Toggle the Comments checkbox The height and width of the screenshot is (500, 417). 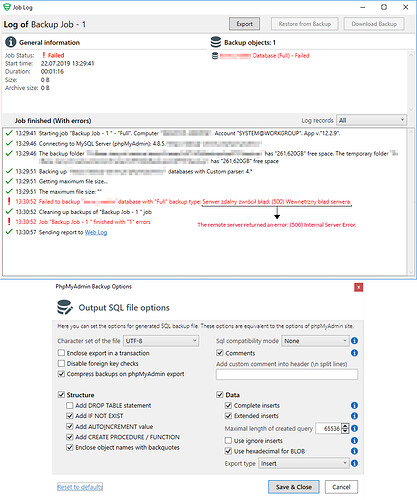(220, 353)
